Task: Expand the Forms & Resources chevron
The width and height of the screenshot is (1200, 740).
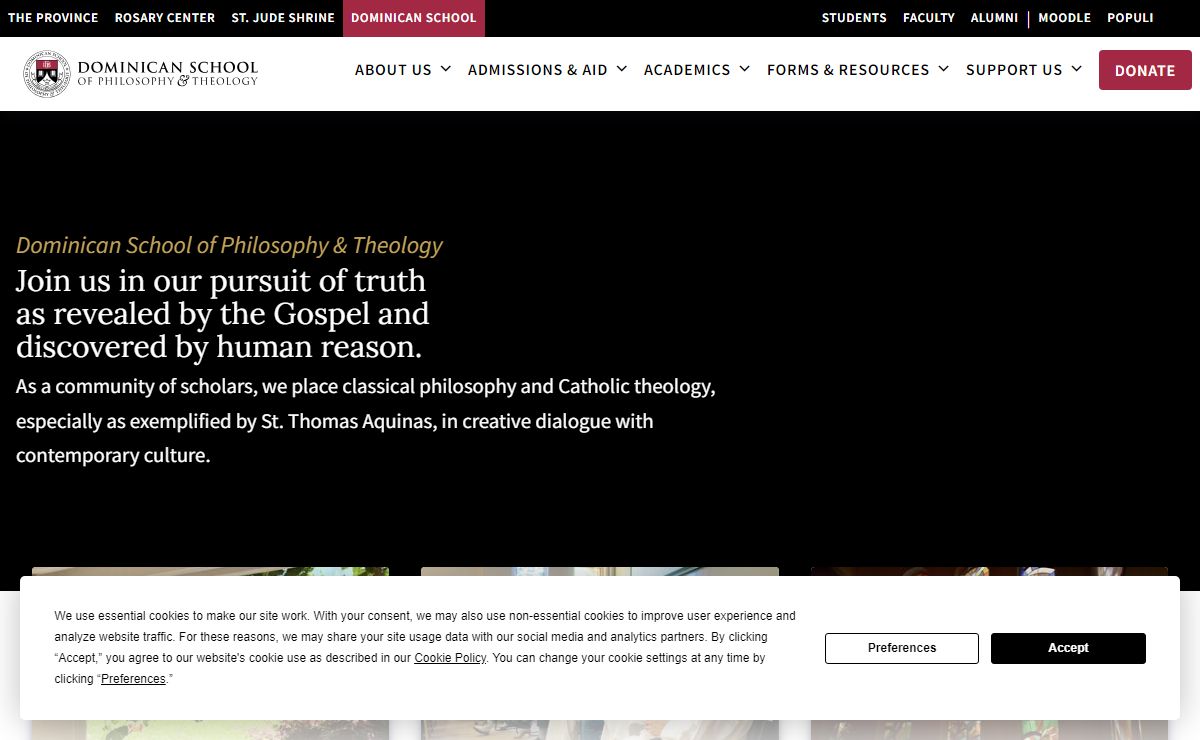Action: click(944, 69)
